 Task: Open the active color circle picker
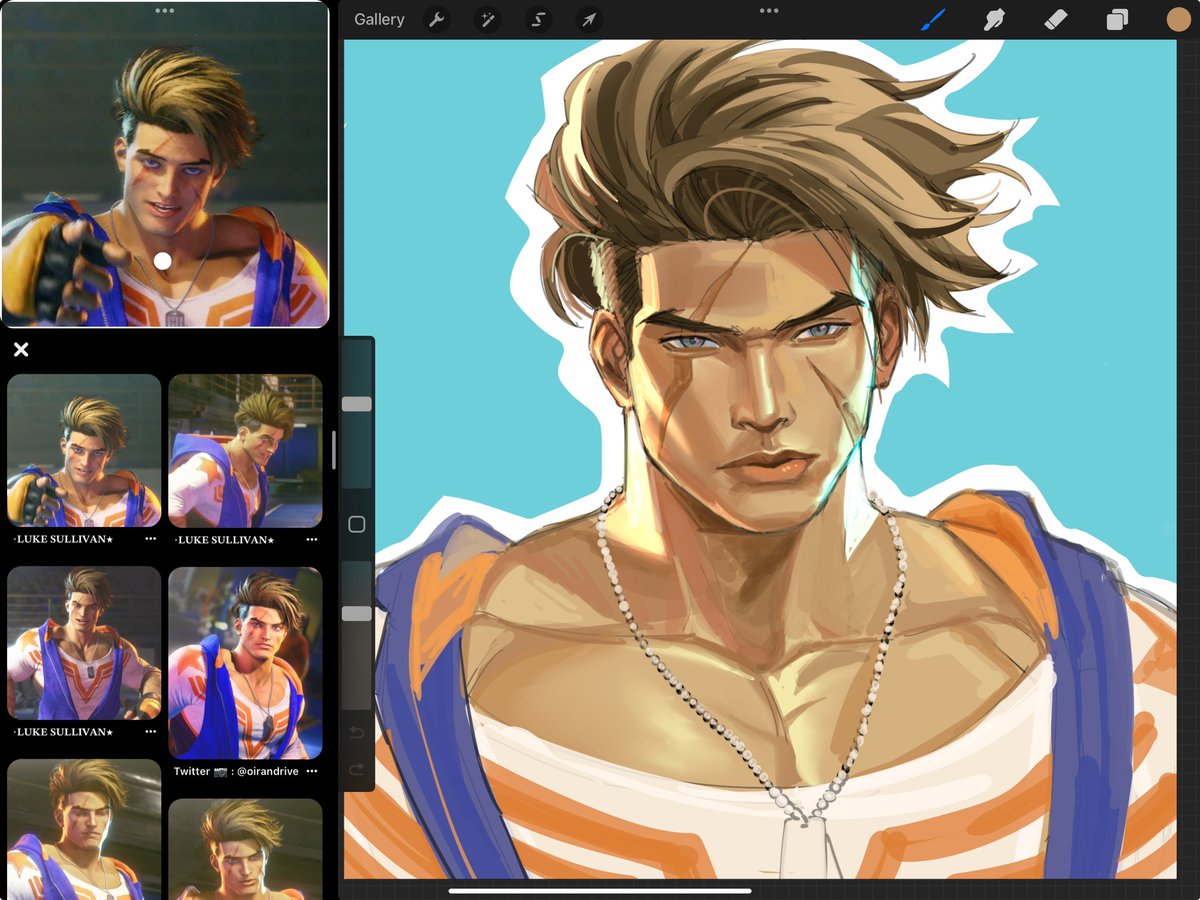[1178, 19]
